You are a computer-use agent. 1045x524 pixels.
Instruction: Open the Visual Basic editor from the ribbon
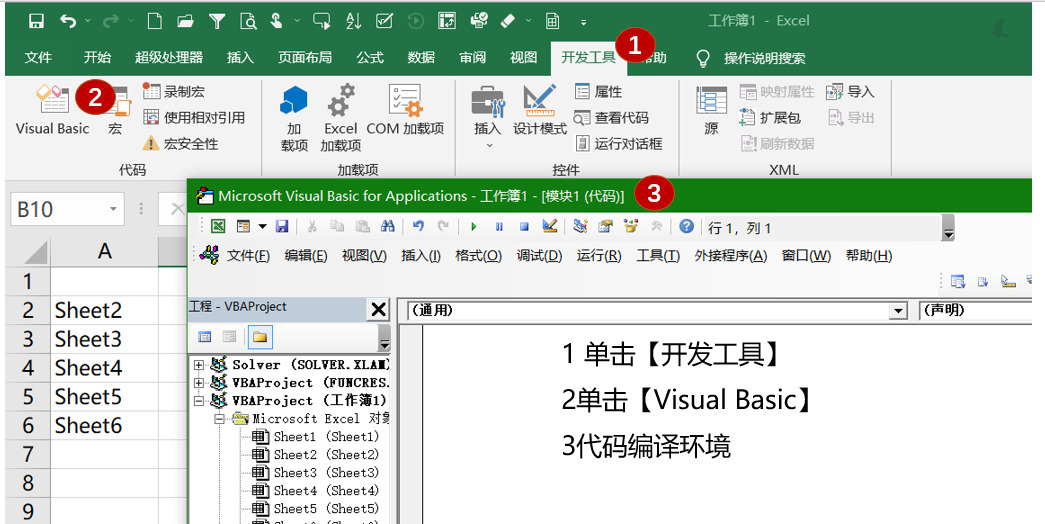[x=53, y=110]
